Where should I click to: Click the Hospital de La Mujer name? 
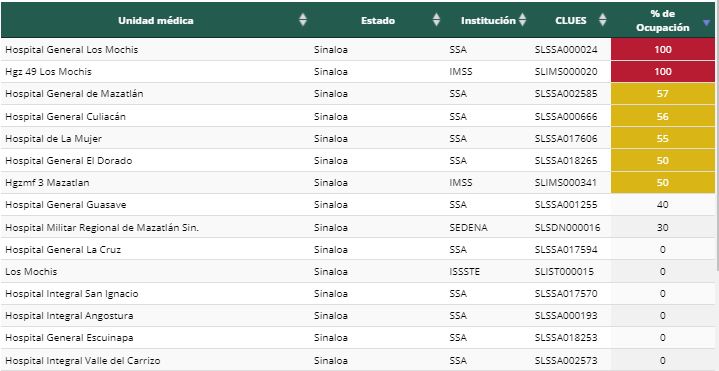[x=54, y=138]
